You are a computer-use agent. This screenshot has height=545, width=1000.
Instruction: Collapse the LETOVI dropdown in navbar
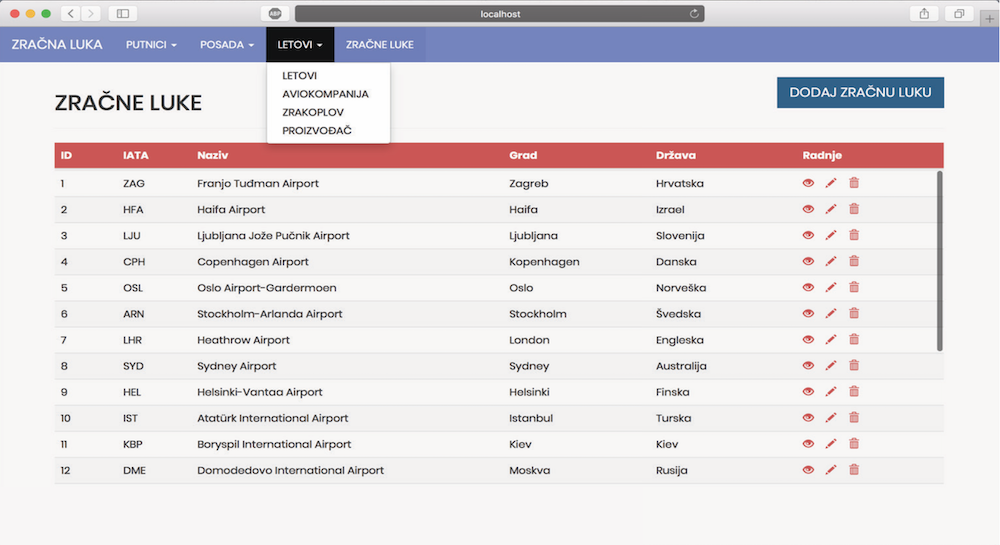(300, 45)
